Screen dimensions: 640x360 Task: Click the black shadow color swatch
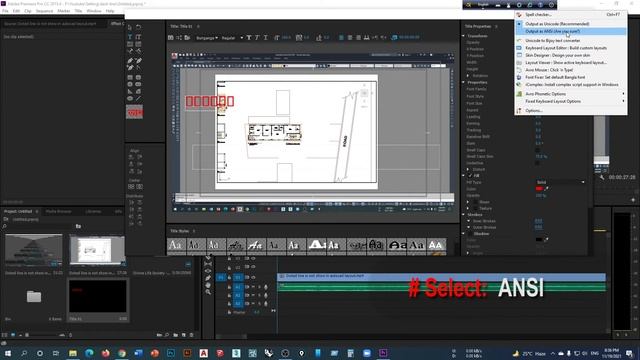pyautogui.click(x=539, y=240)
